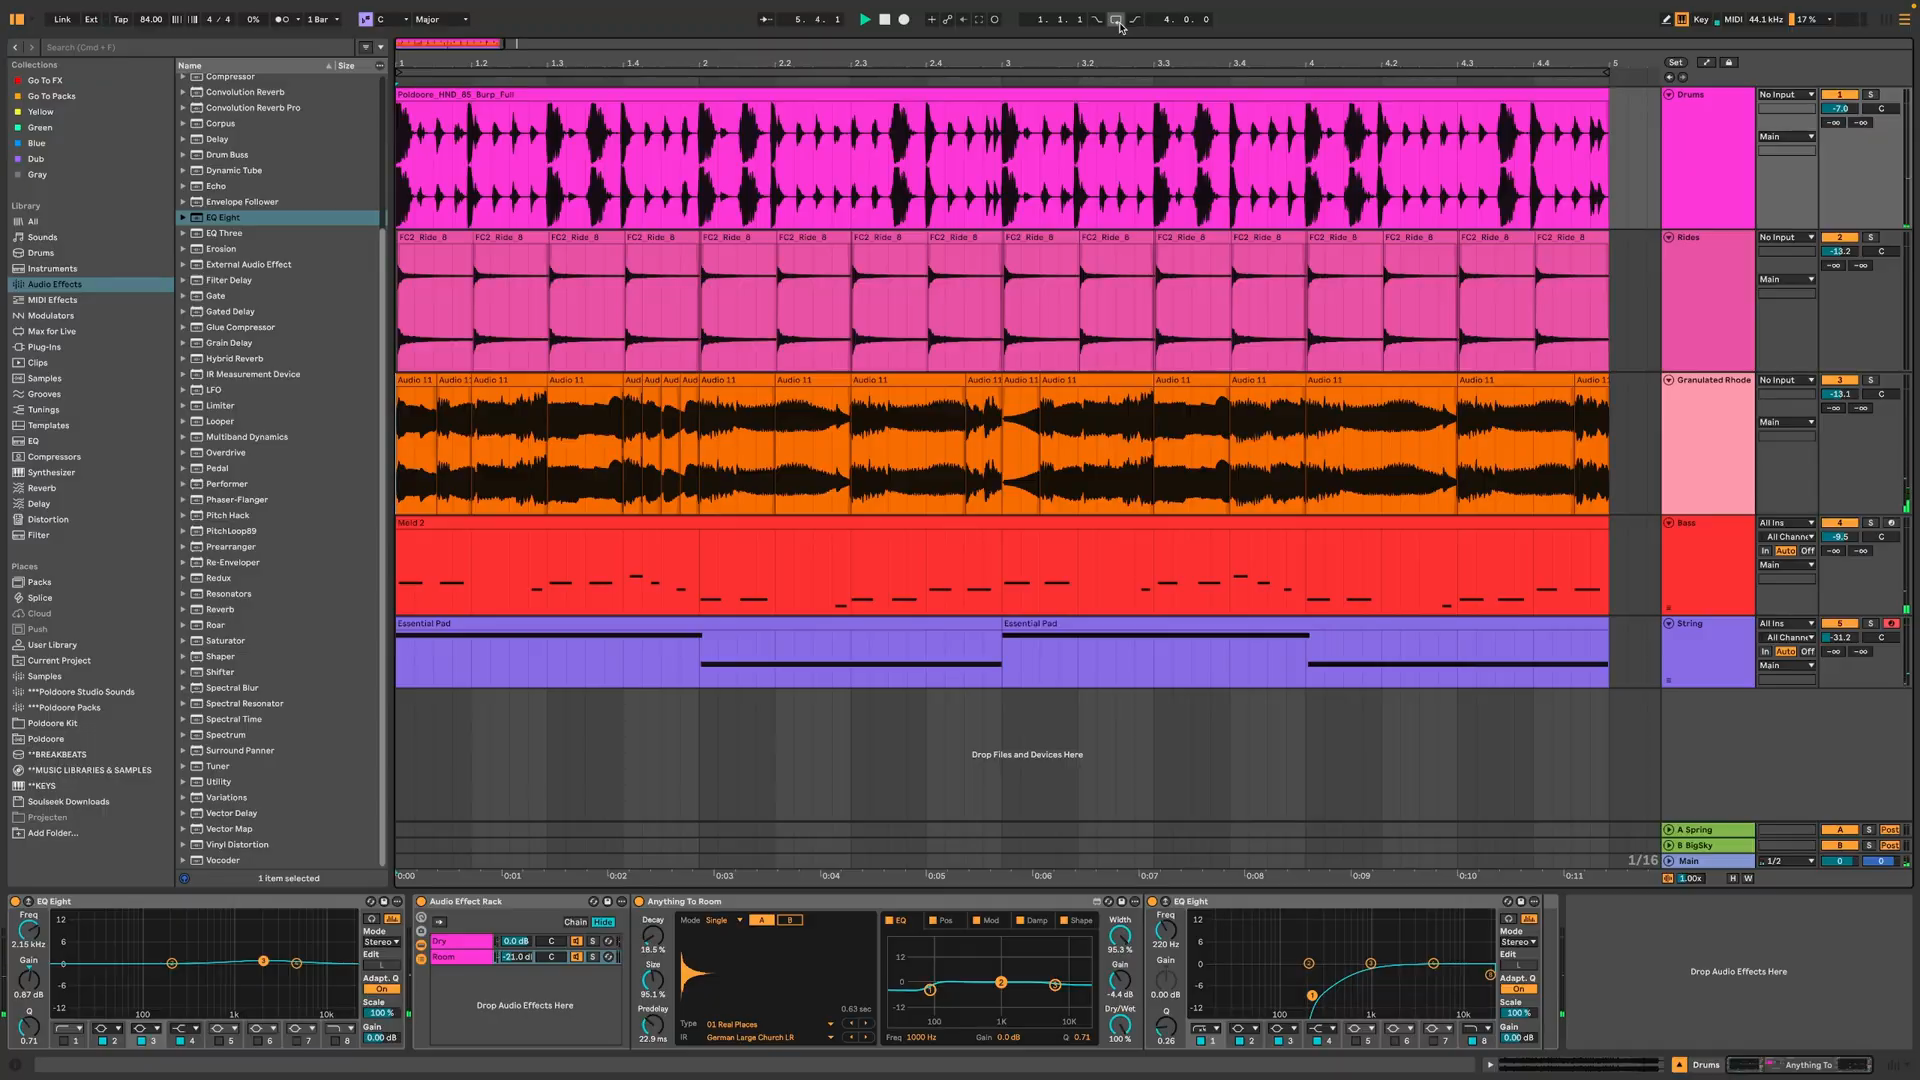Turn off Adaptive Q on left EQ Eight
1920x1080 pixels.
(x=381, y=989)
